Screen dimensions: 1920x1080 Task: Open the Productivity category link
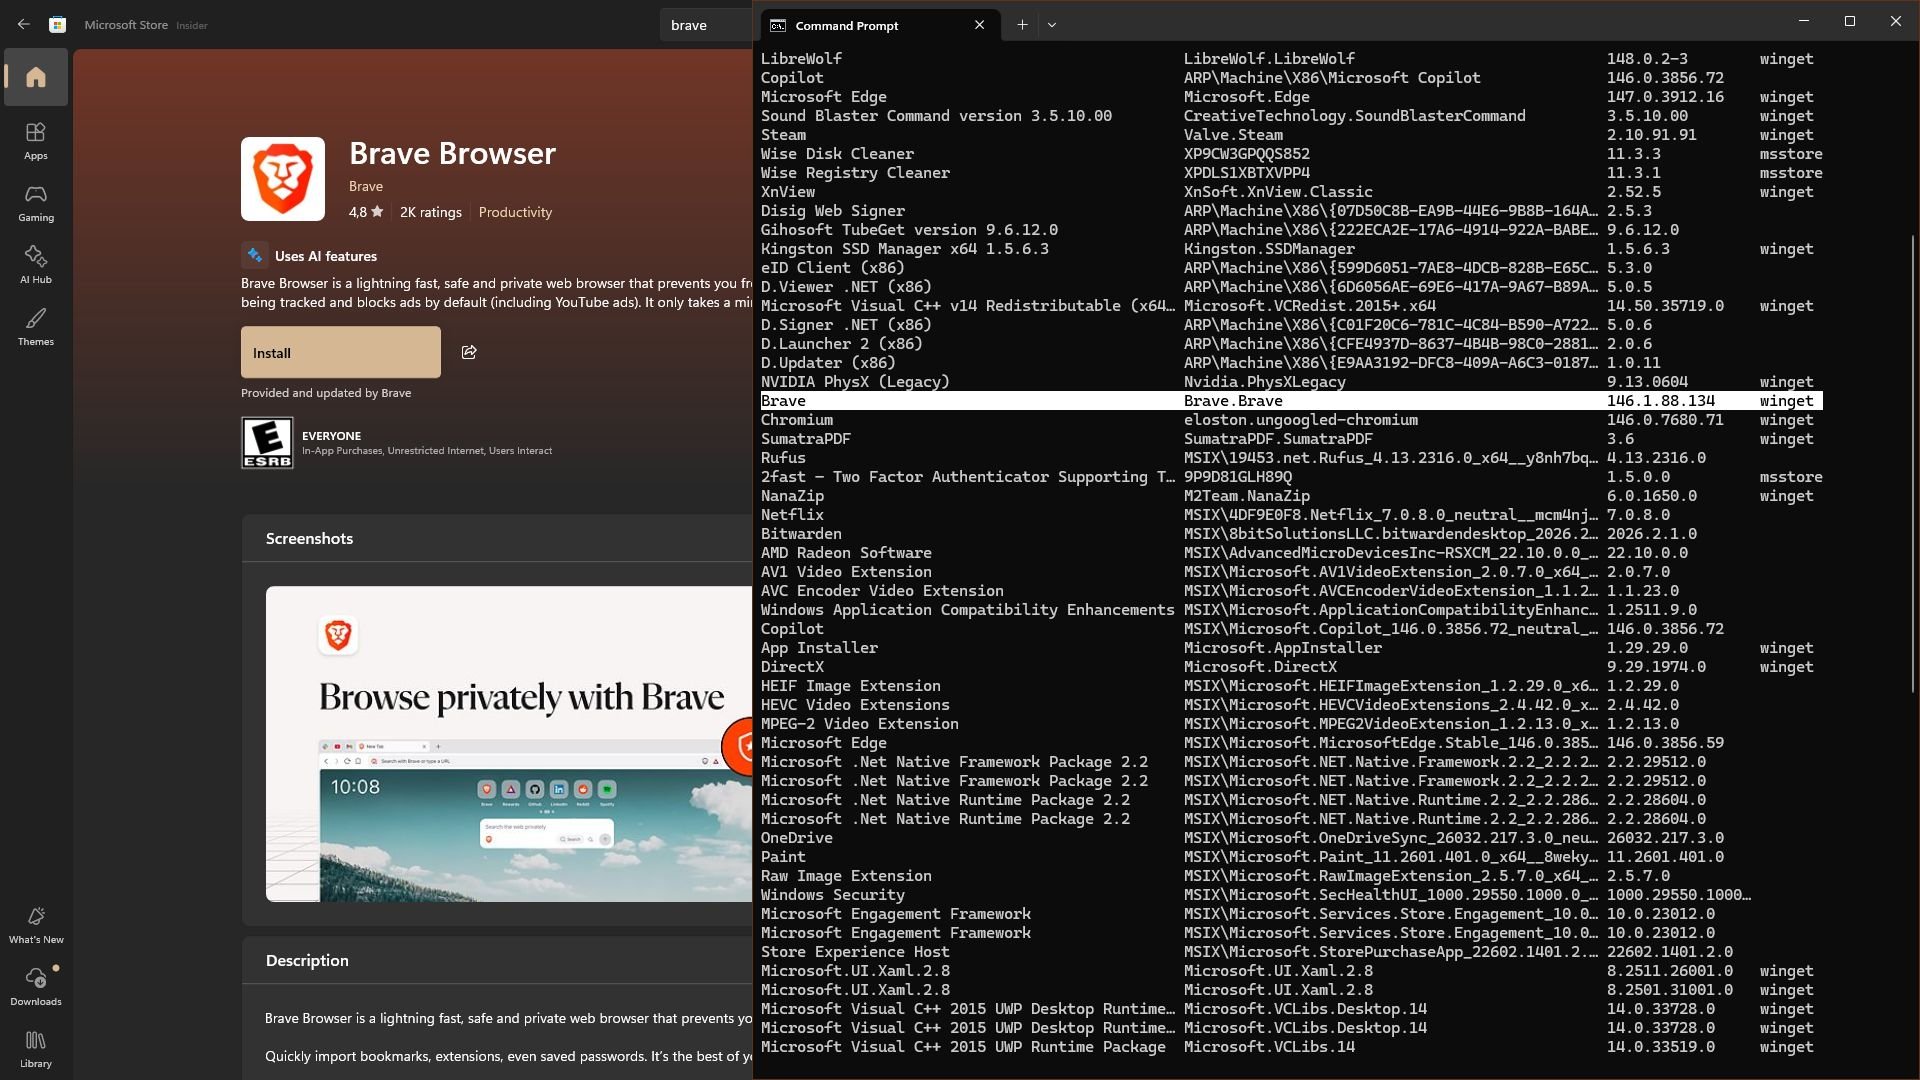point(515,212)
